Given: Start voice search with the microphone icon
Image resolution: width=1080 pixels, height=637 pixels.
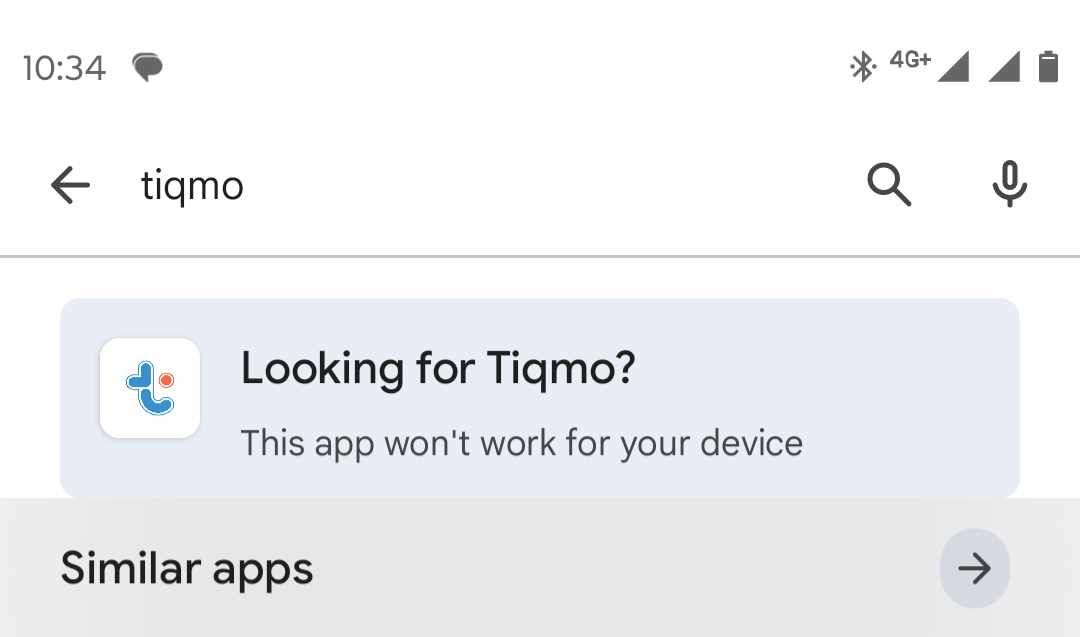Looking at the screenshot, I should coord(1010,185).
